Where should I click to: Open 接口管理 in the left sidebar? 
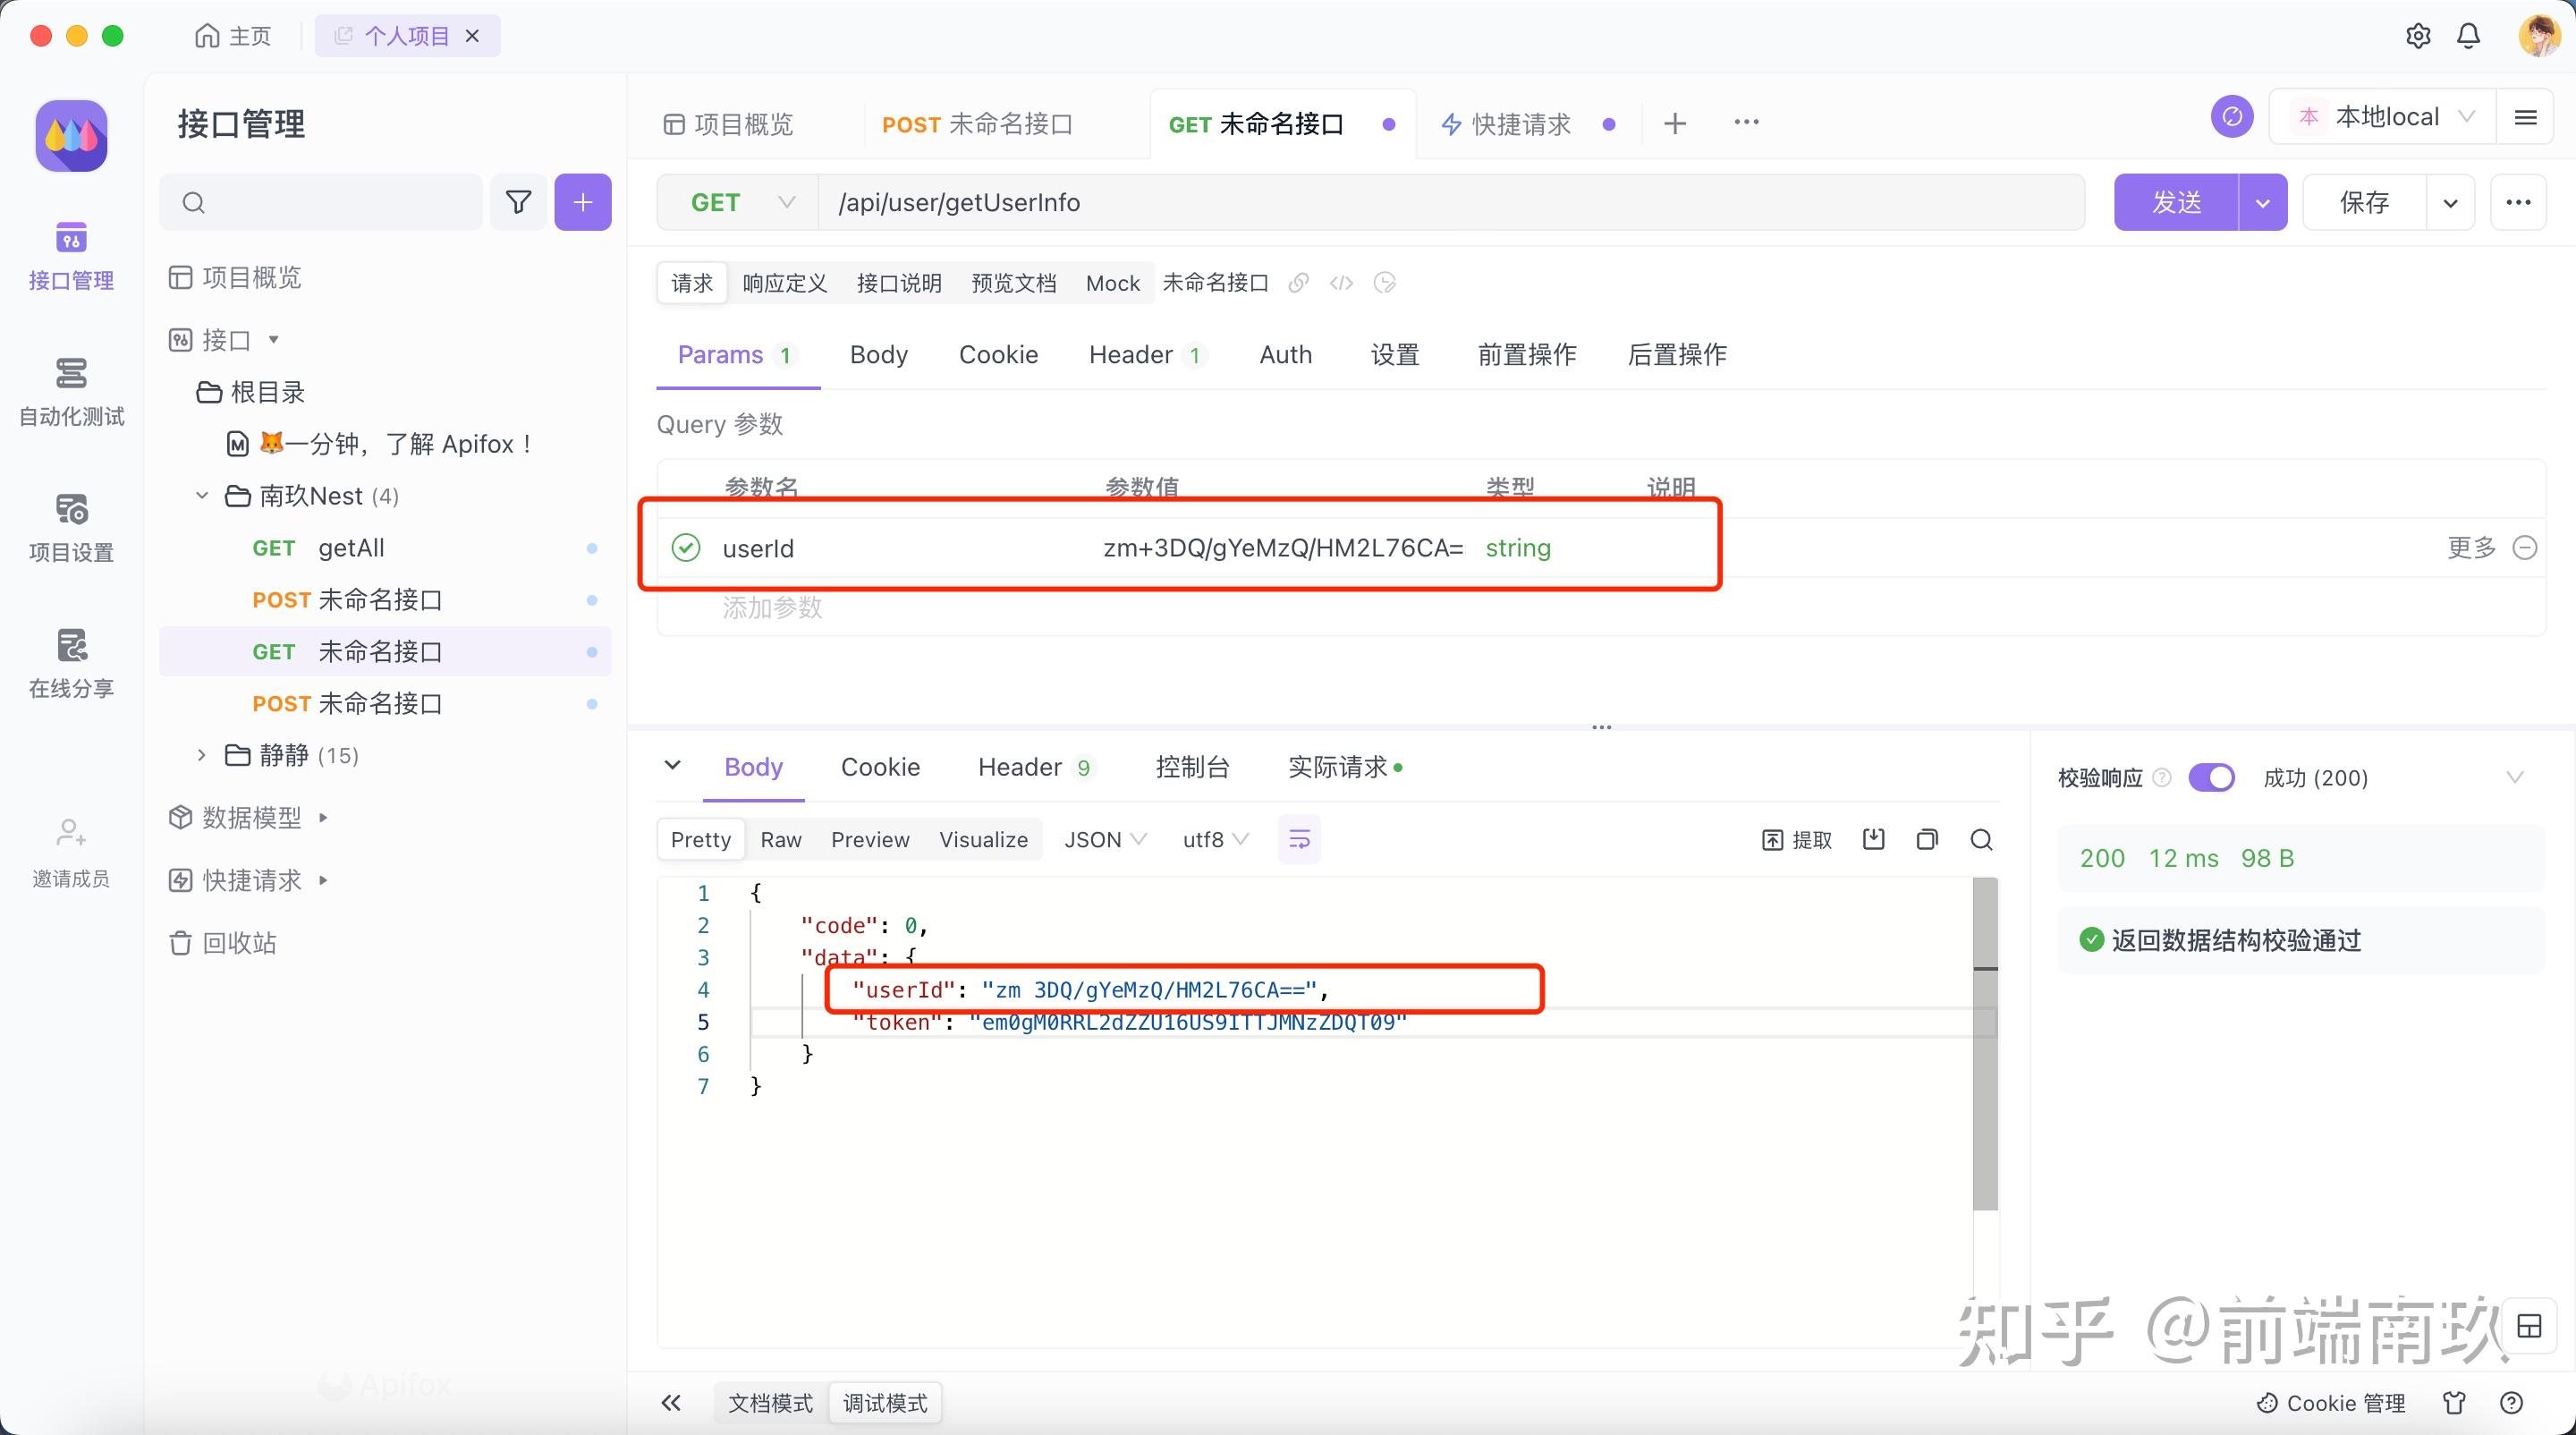click(x=71, y=256)
